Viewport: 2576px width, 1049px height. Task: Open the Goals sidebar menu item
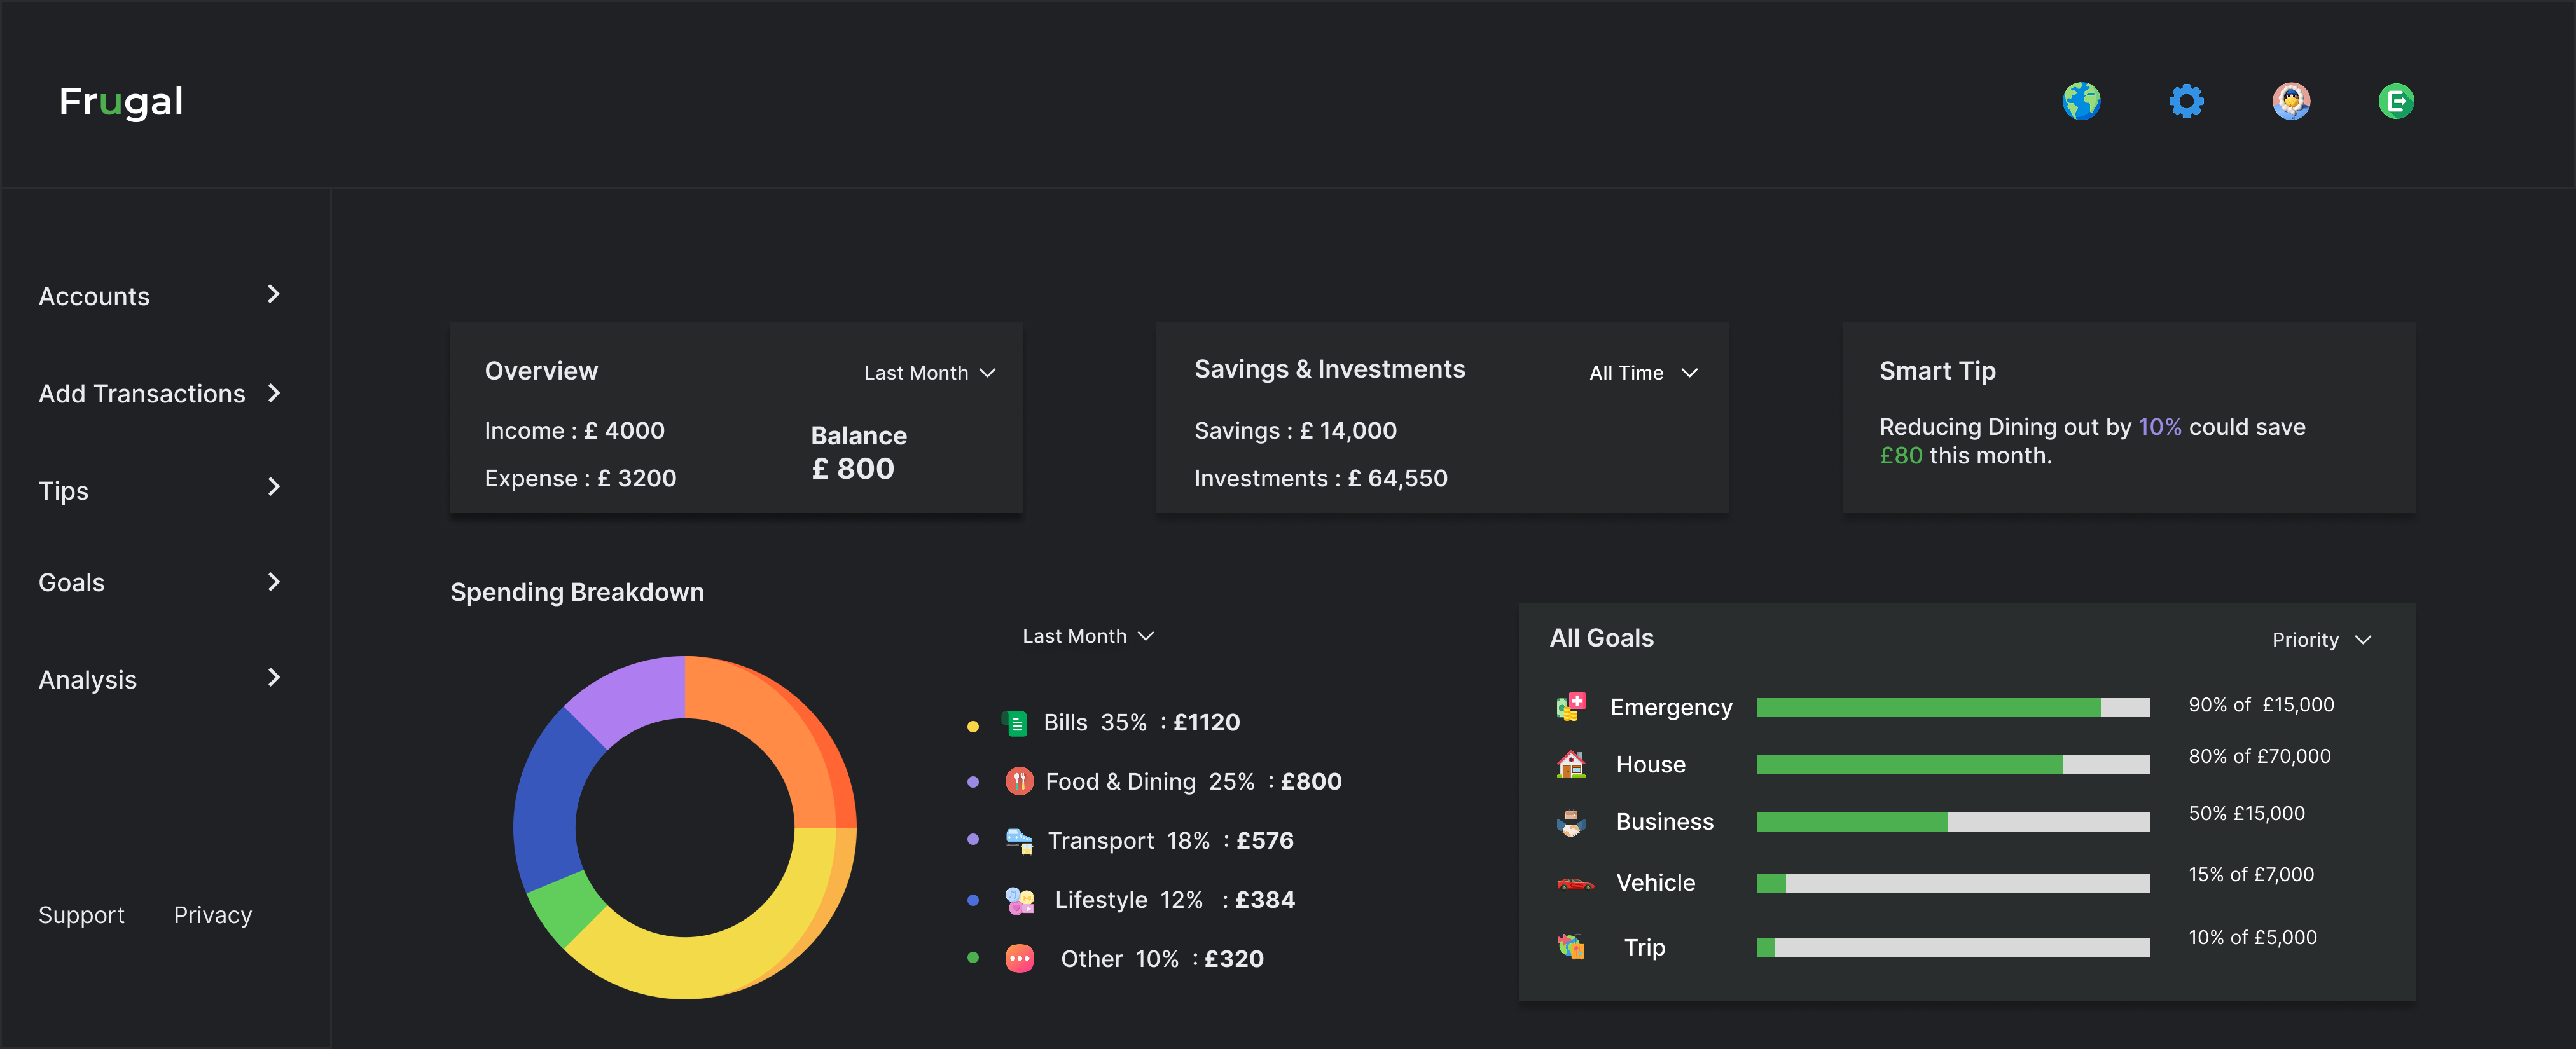71,583
